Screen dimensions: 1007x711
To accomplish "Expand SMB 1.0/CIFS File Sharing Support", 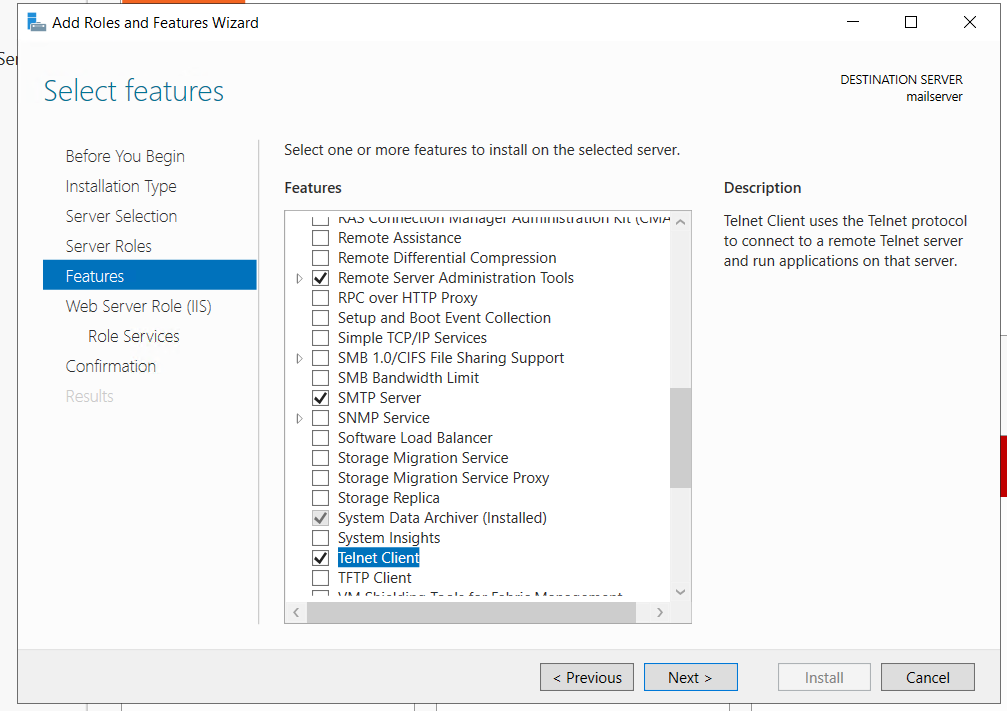I will point(299,358).
